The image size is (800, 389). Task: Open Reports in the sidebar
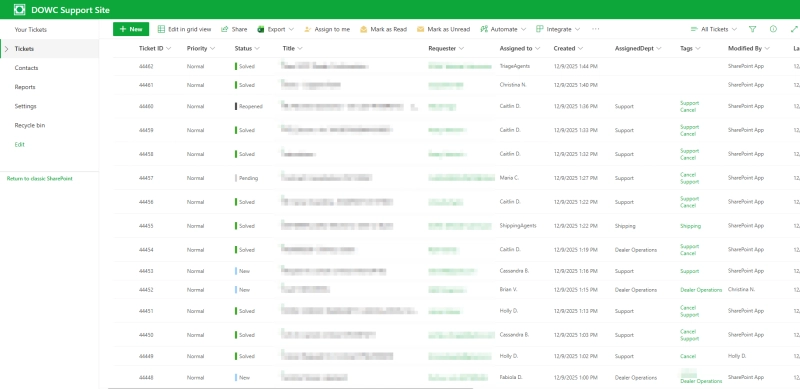point(25,87)
